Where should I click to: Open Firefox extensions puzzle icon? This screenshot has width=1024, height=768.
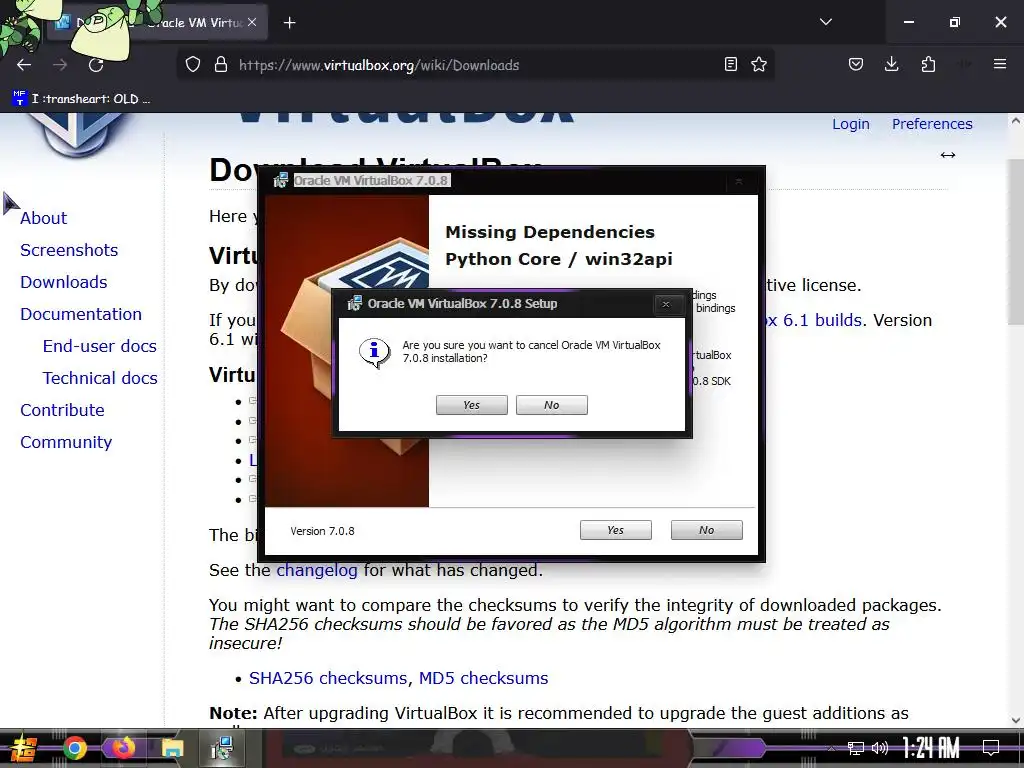click(928, 64)
